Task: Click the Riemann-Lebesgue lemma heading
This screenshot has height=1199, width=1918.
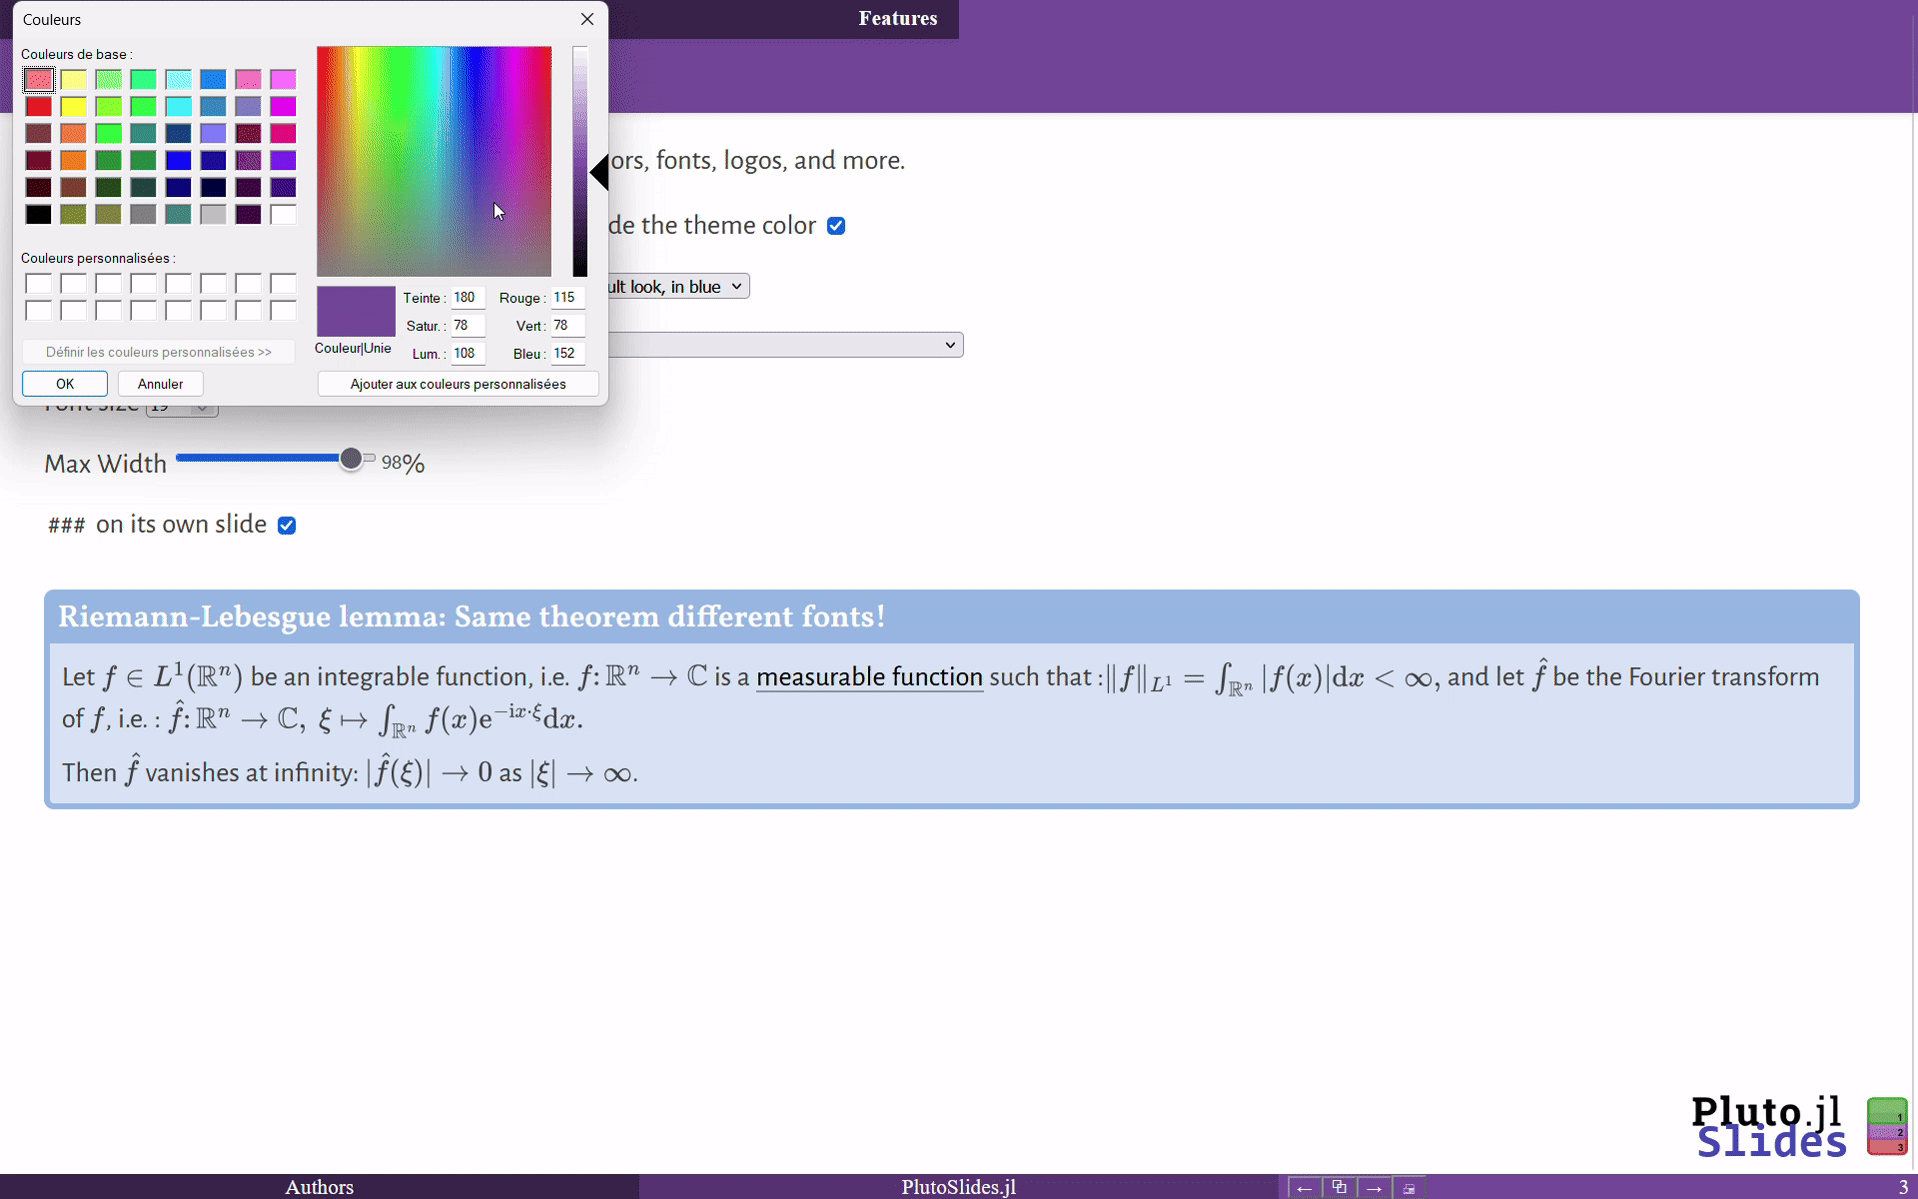Action: (x=471, y=617)
